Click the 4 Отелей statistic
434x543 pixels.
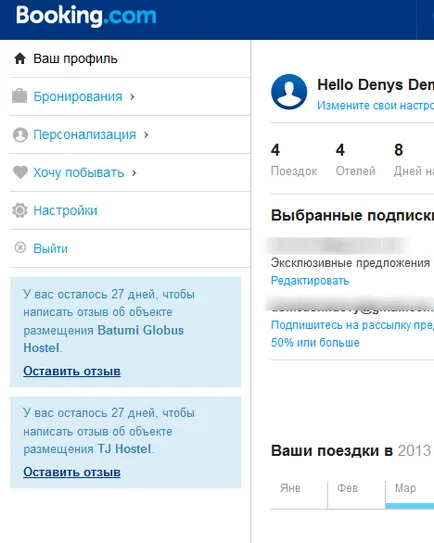[x=355, y=160]
